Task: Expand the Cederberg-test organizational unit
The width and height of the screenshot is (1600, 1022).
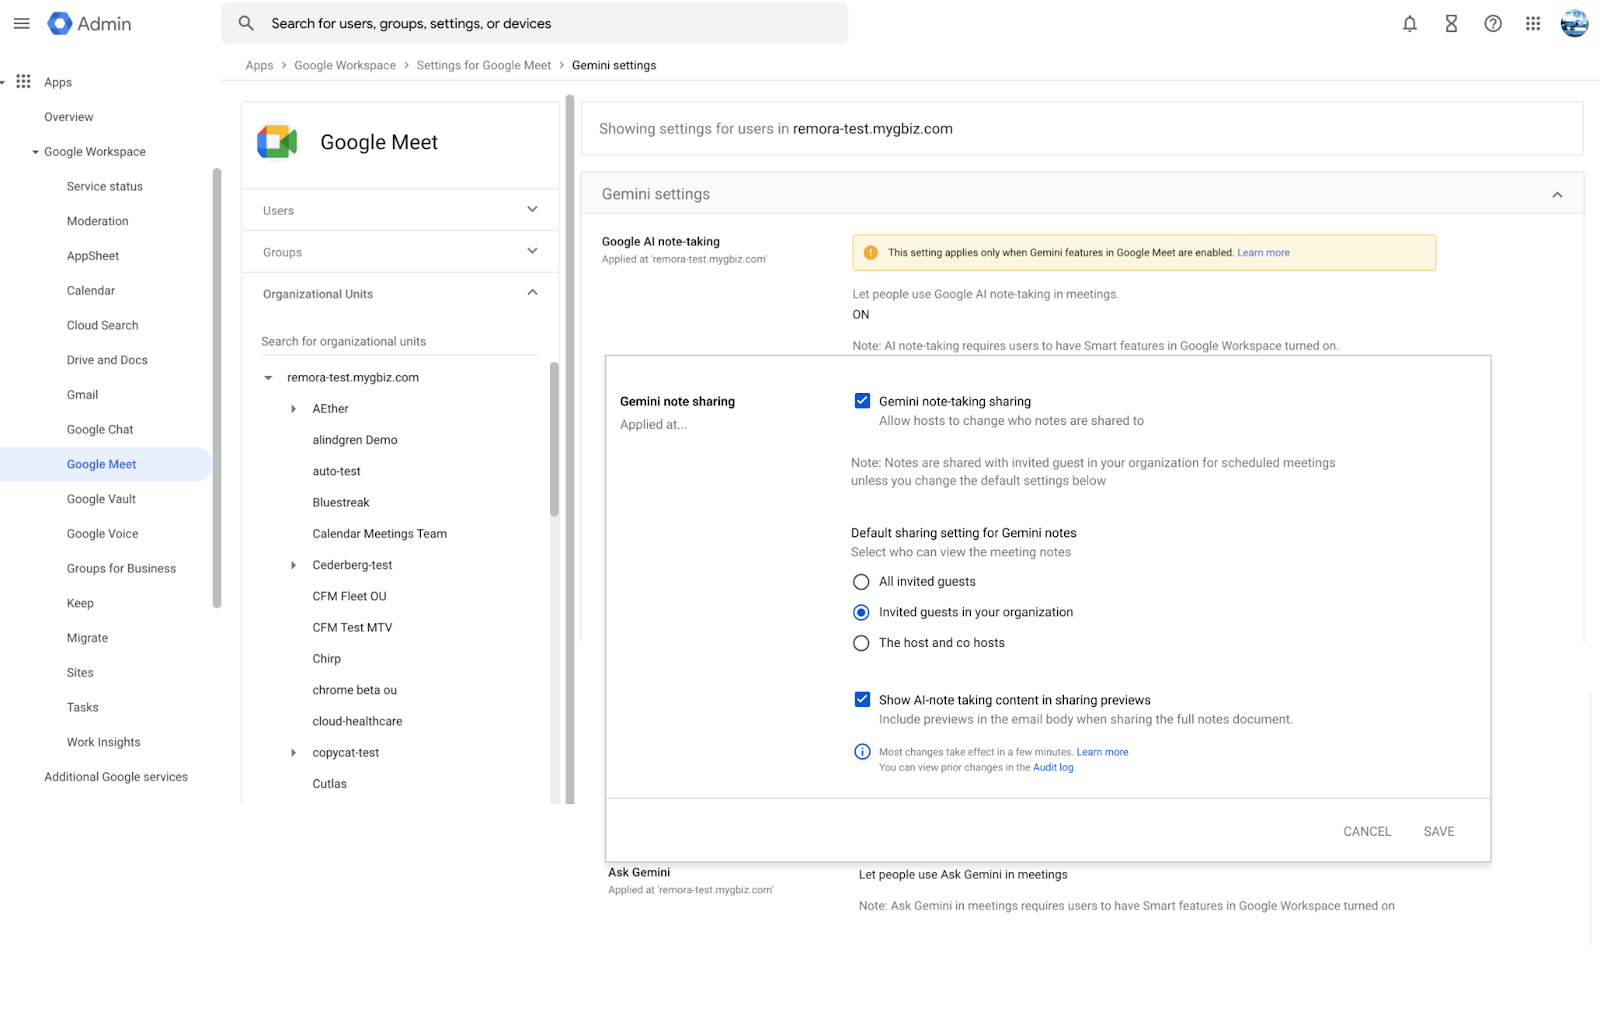Action: point(293,565)
